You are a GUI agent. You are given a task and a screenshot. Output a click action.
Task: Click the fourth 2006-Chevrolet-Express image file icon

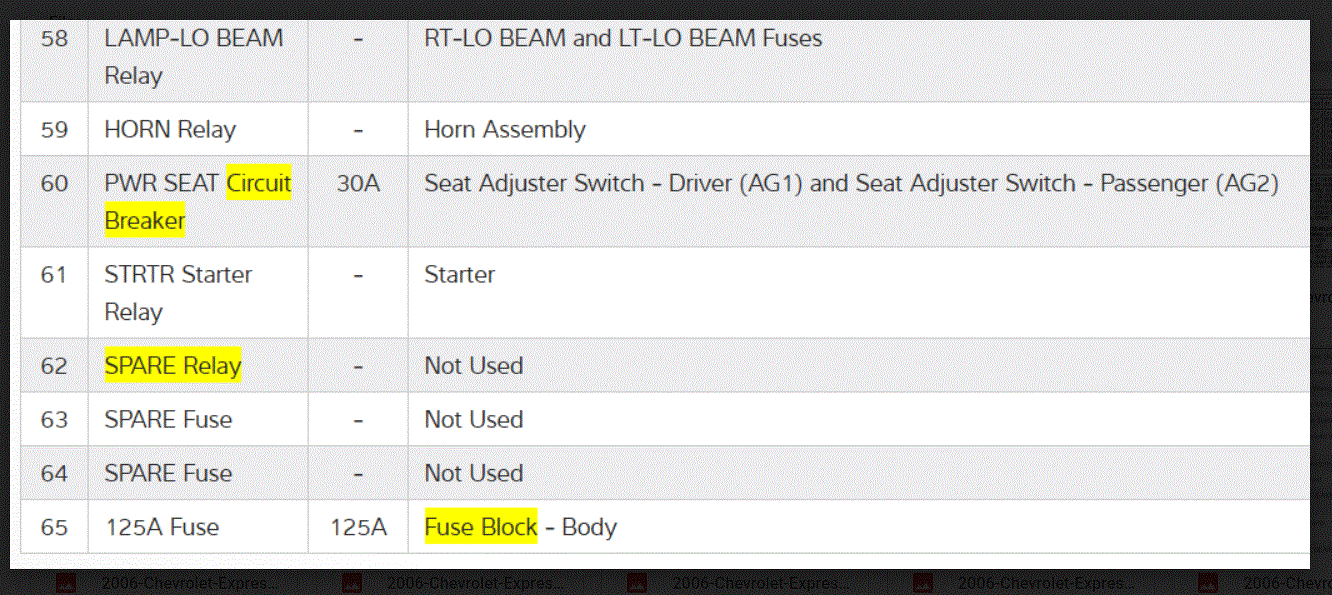922,583
